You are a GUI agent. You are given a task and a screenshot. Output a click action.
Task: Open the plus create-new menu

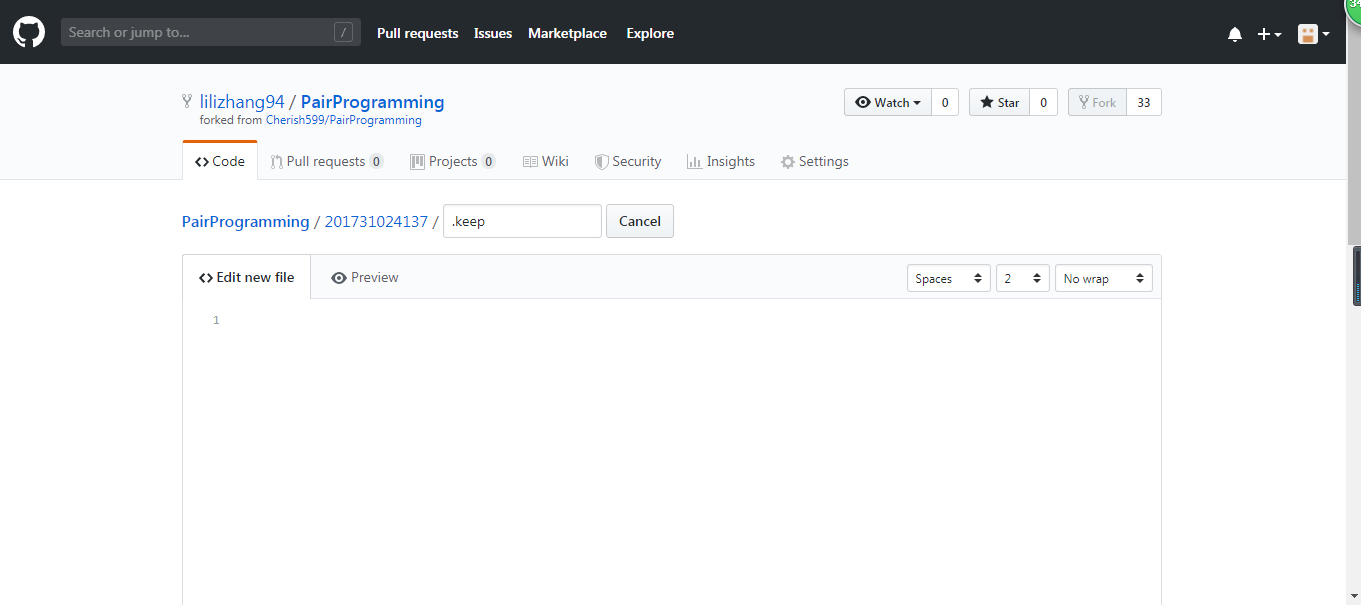1269,34
